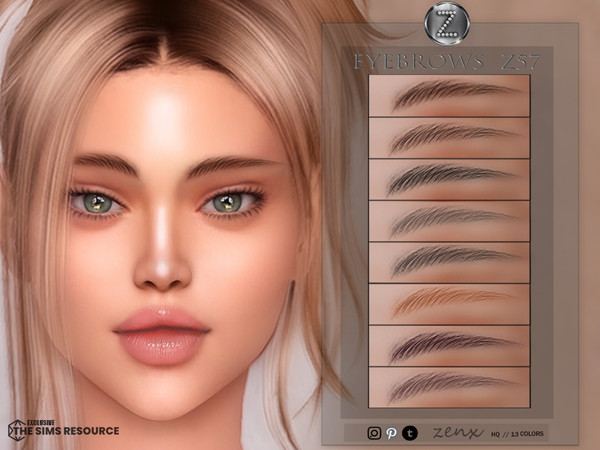600x450 pixels.
Task: Select the second eyebrow swatch from top
Action: pyautogui.click(x=449, y=137)
